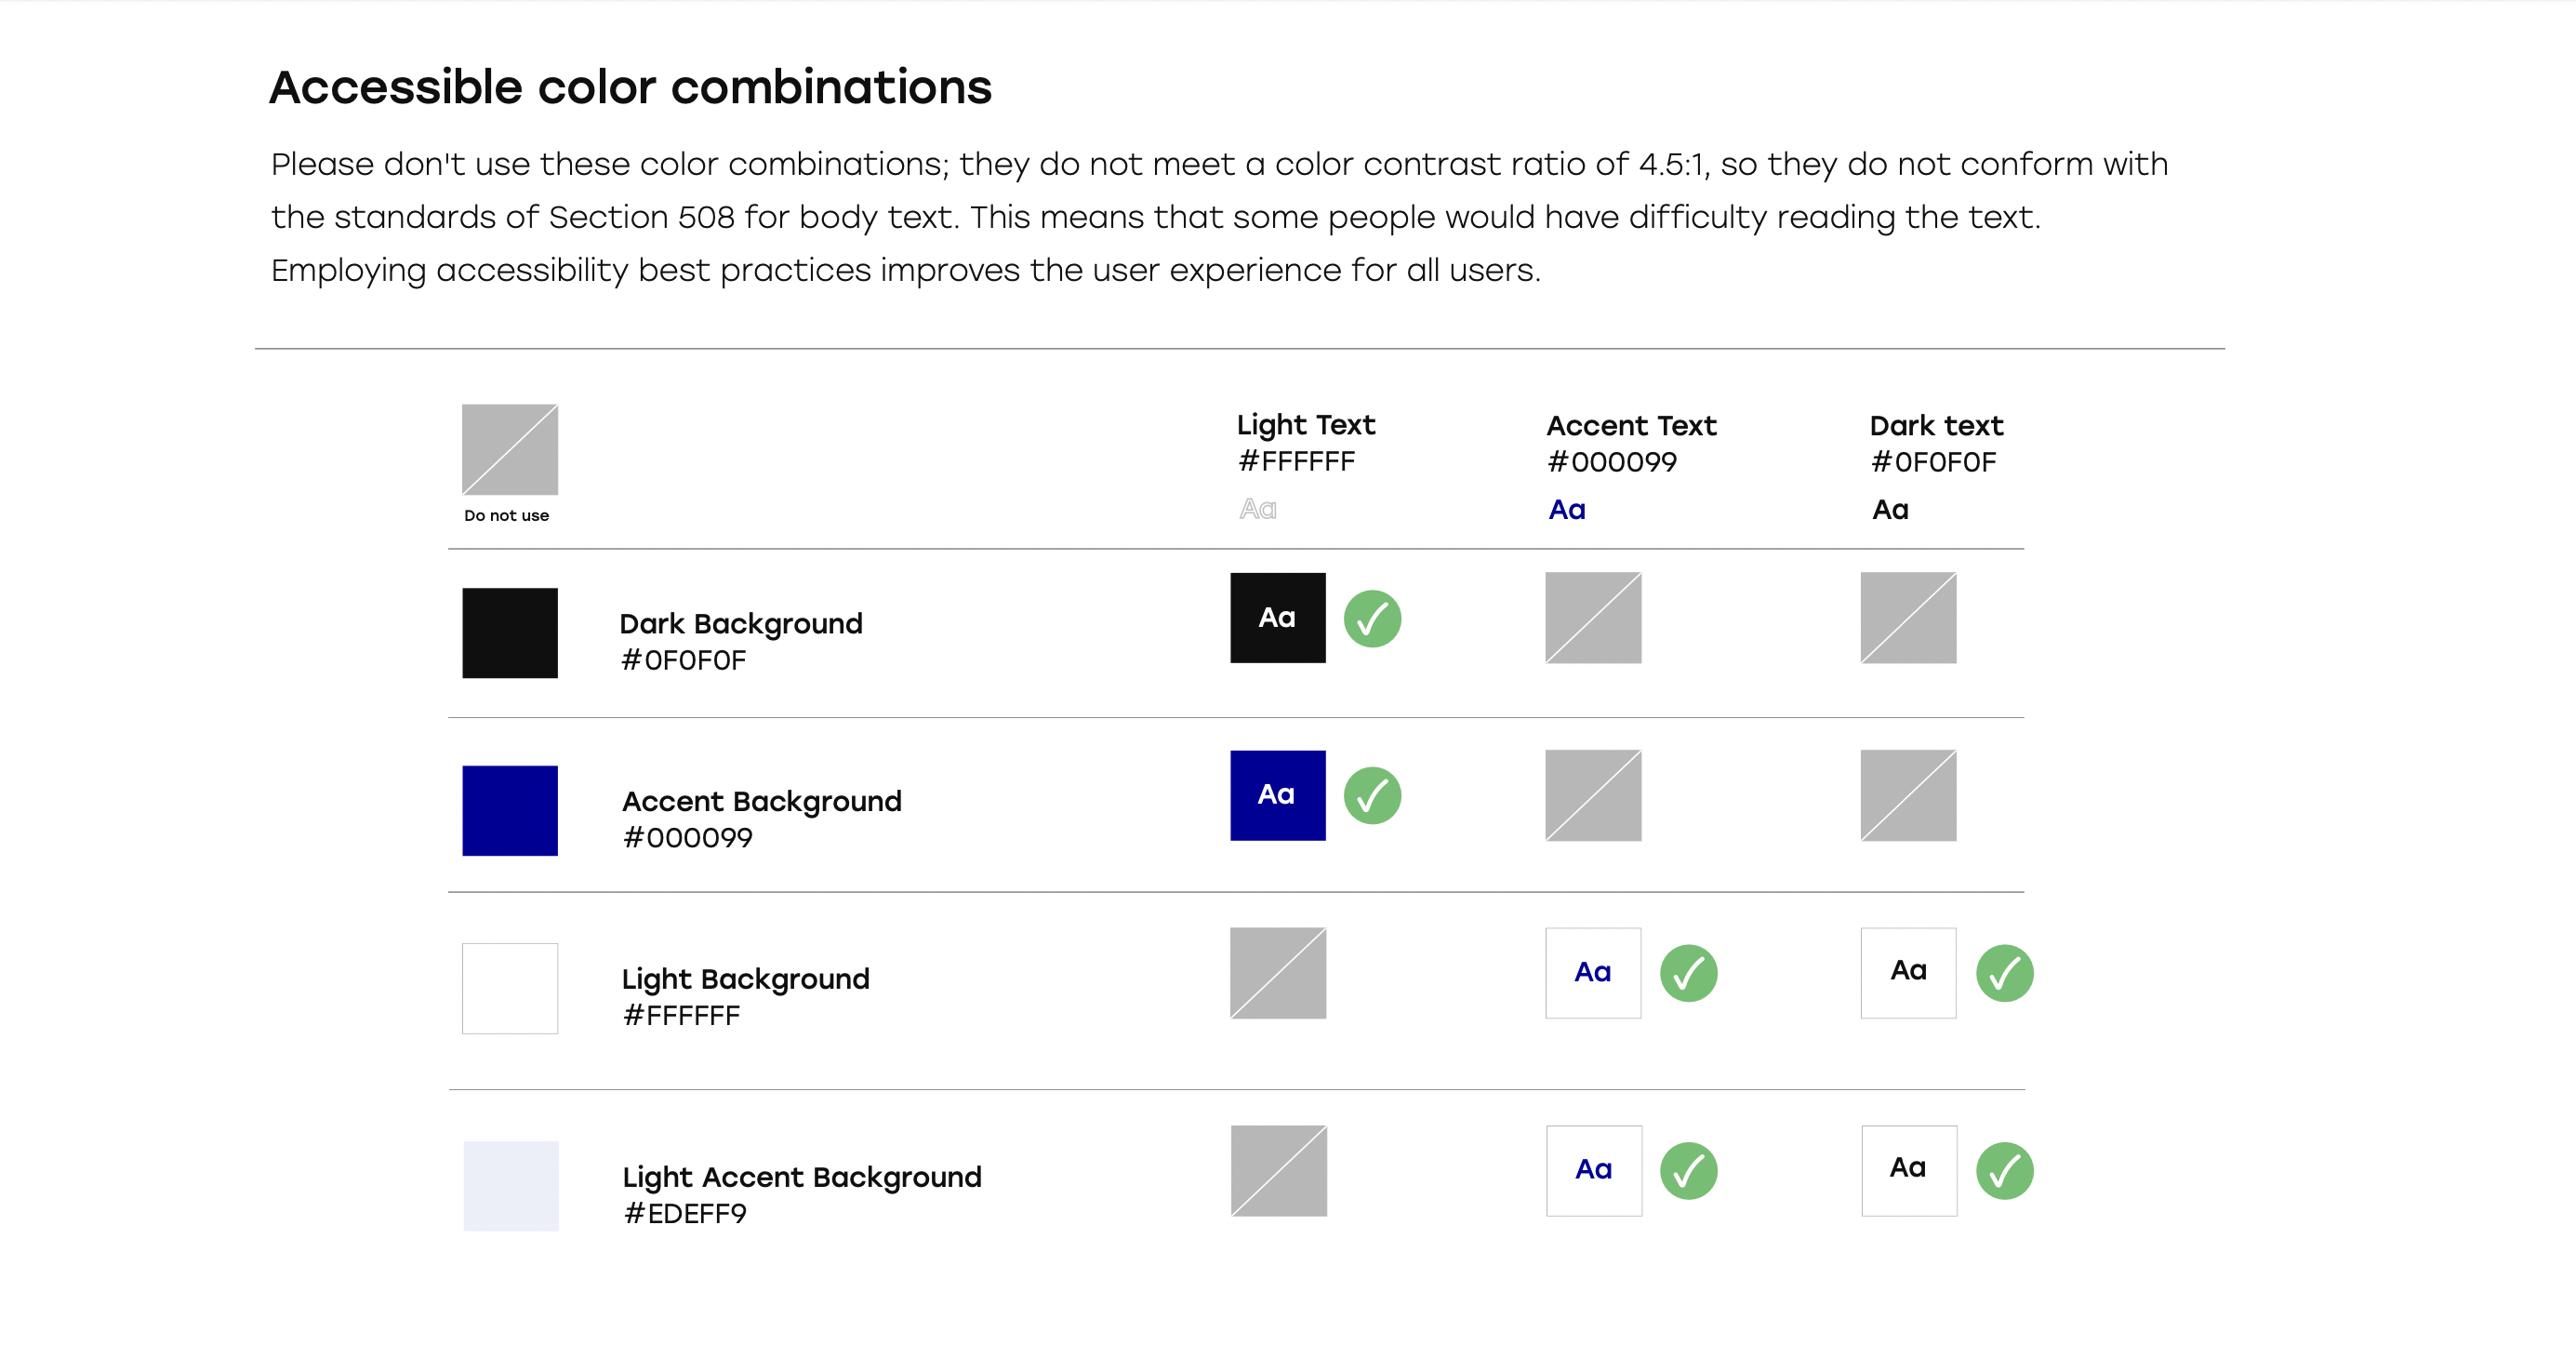Select the Light Accent Background #EDEFF9 swatch
The height and width of the screenshot is (1345, 2576).
[x=511, y=1186]
